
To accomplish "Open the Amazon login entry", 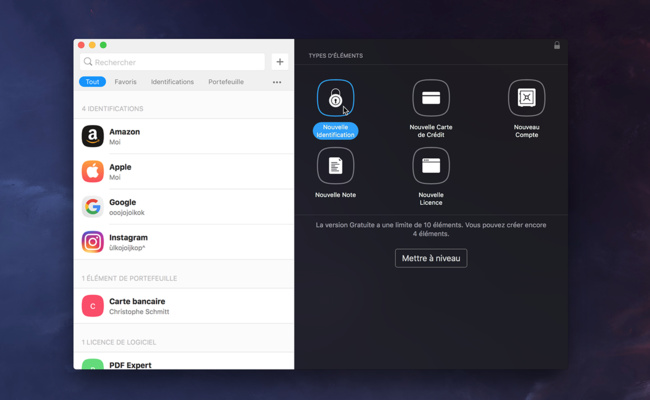I will (x=184, y=136).
